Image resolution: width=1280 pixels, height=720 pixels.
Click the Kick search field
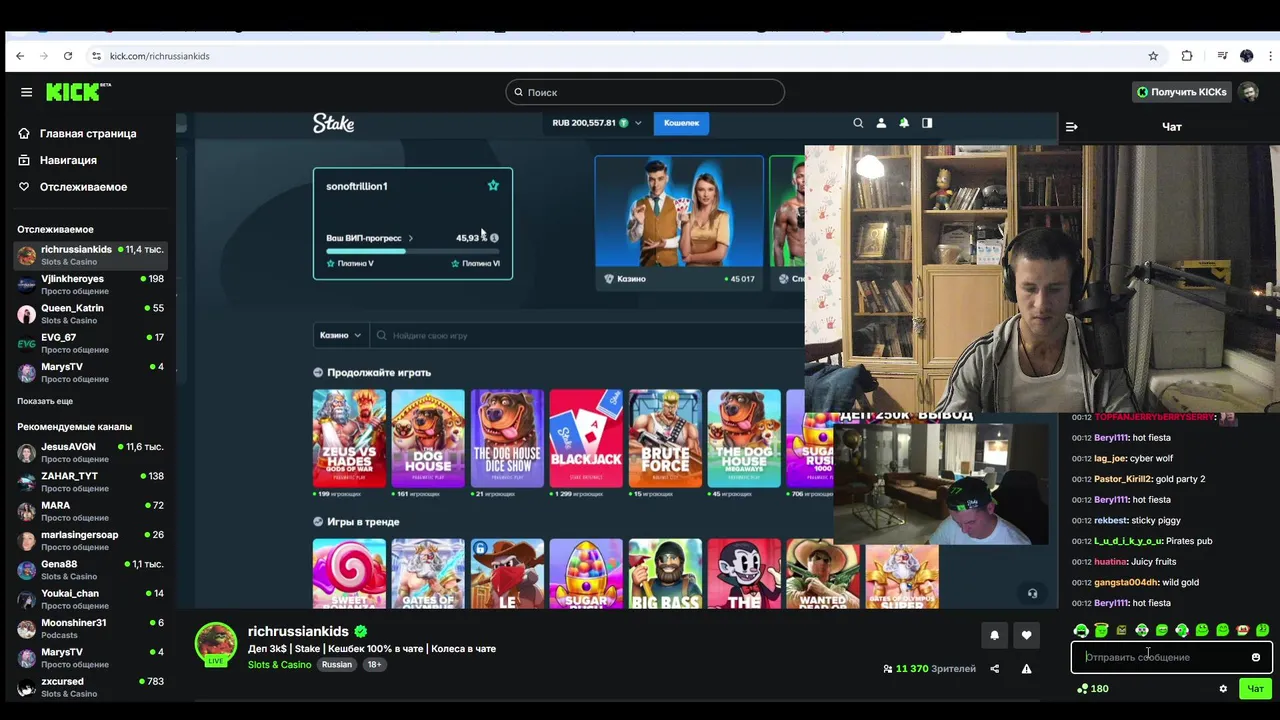[645, 92]
